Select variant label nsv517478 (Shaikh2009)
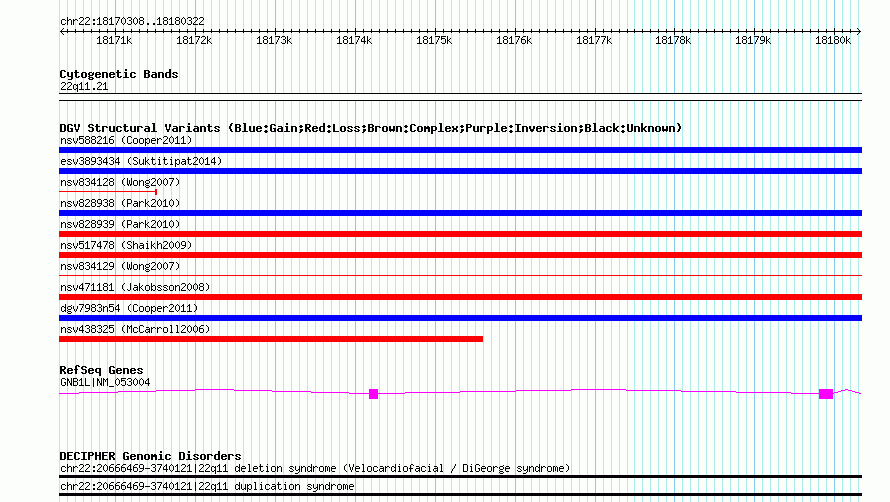Screen dimensions: 890x502 point(126,245)
